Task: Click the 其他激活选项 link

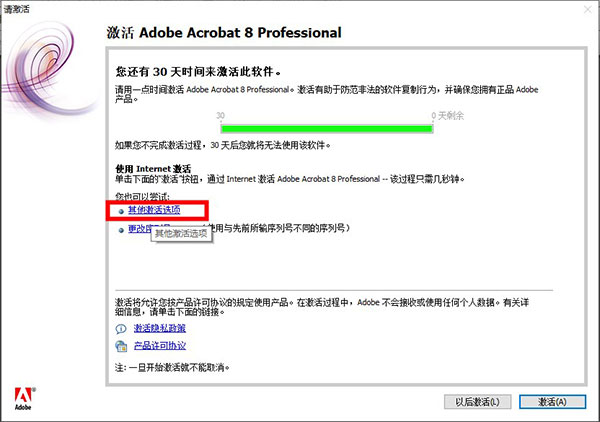Action: 154,210
